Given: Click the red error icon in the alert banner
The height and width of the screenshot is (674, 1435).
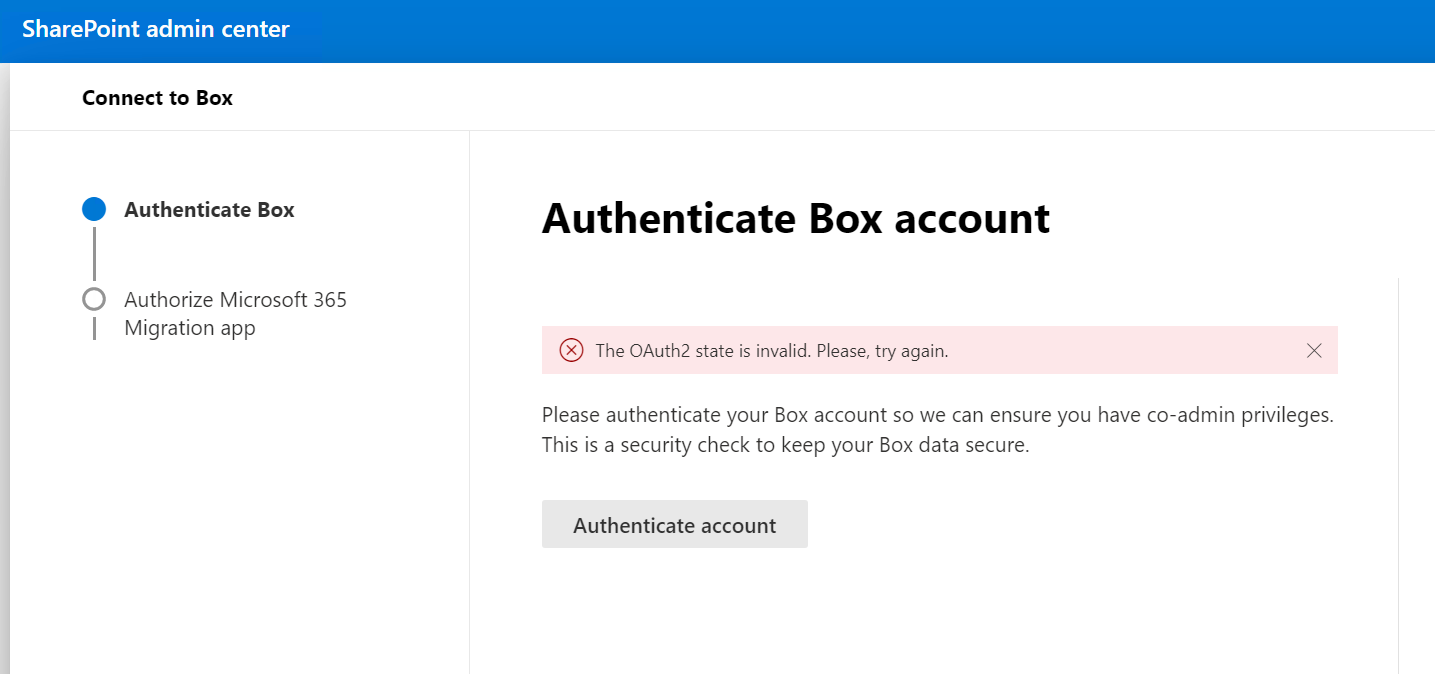Looking at the screenshot, I should point(571,350).
